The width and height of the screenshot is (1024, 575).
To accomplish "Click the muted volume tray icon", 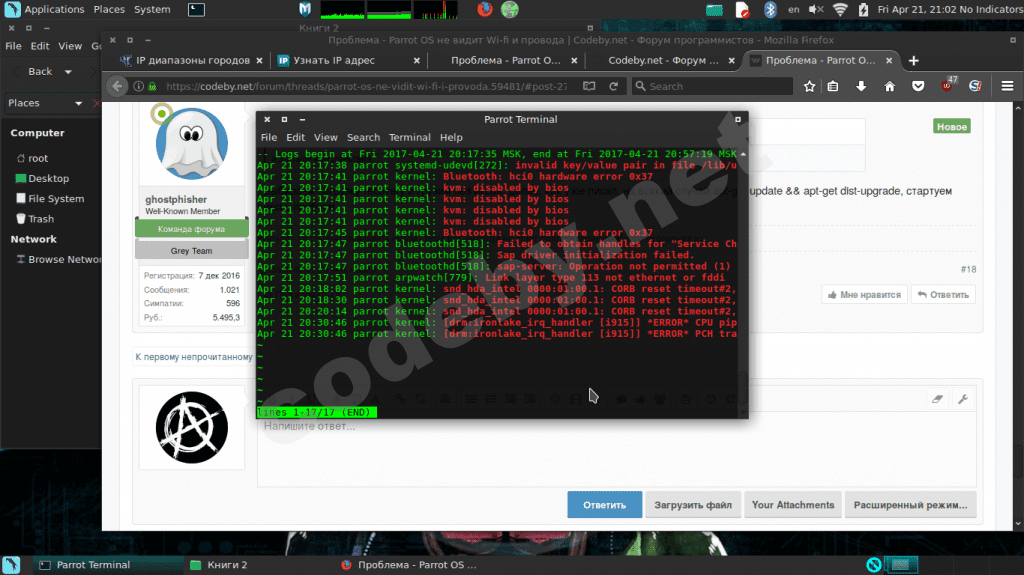I will coord(816,9).
